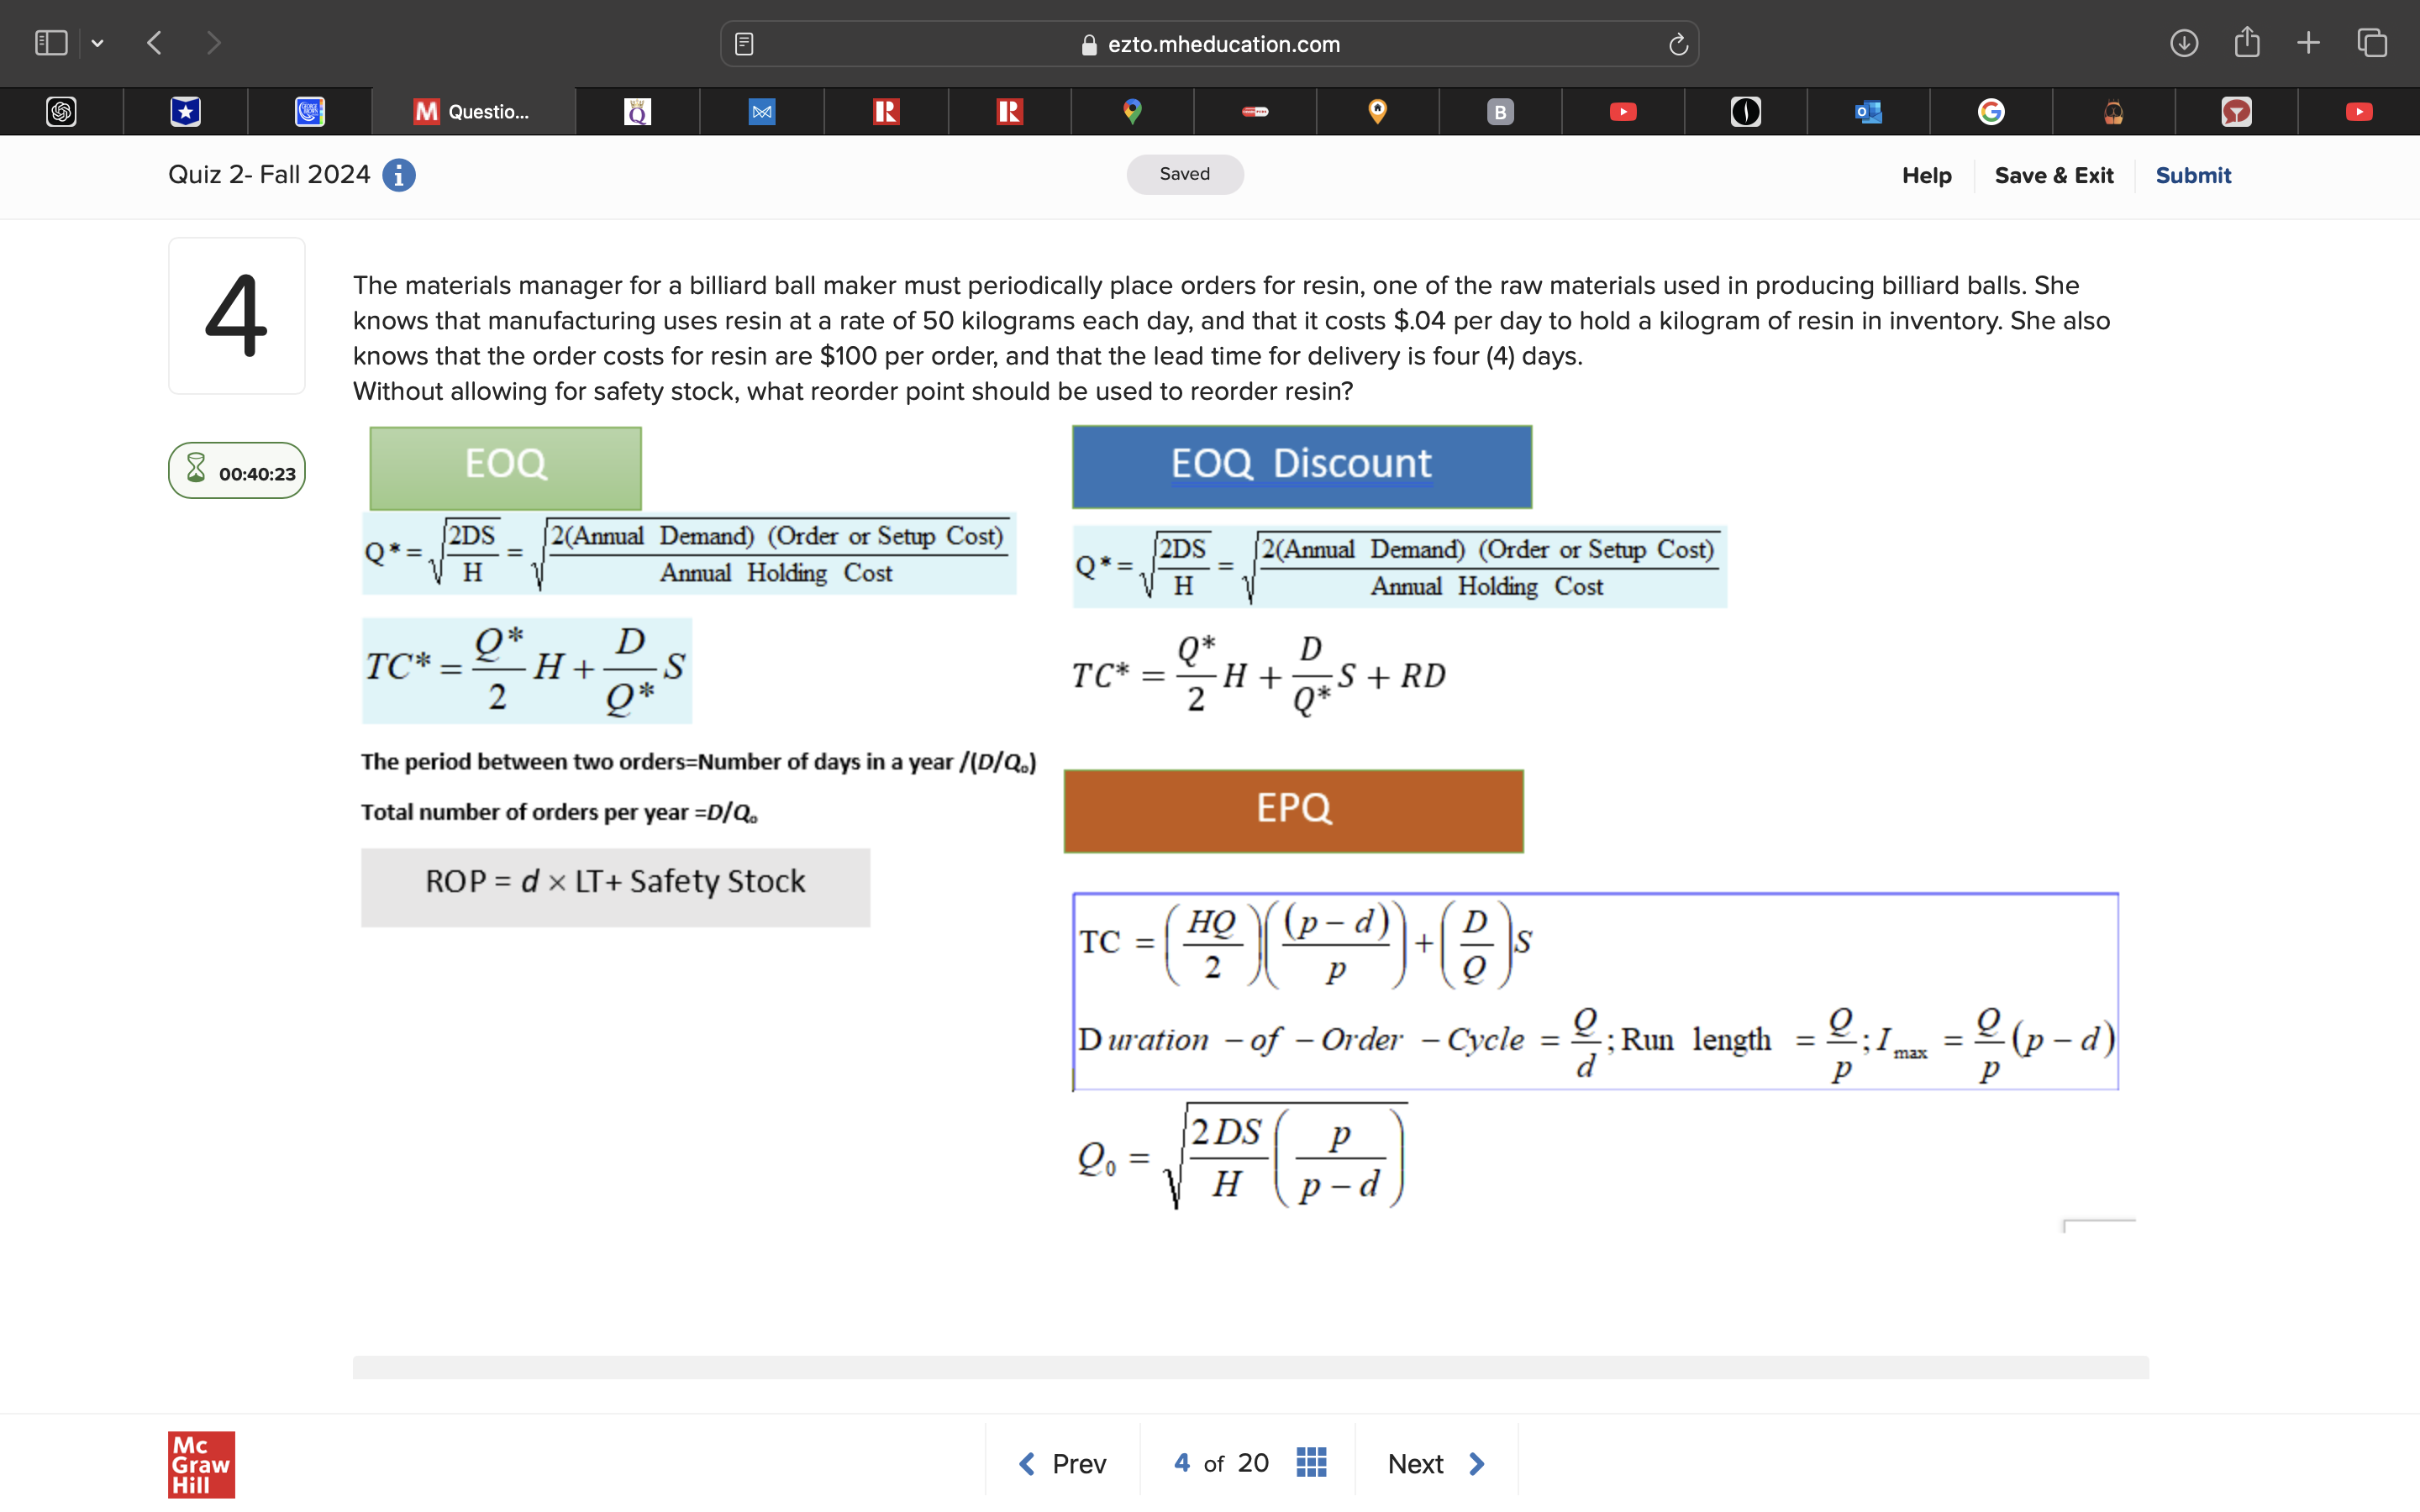Open the Google Maps pinned tab icon
This screenshot has width=2420, height=1512.
point(1132,111)
